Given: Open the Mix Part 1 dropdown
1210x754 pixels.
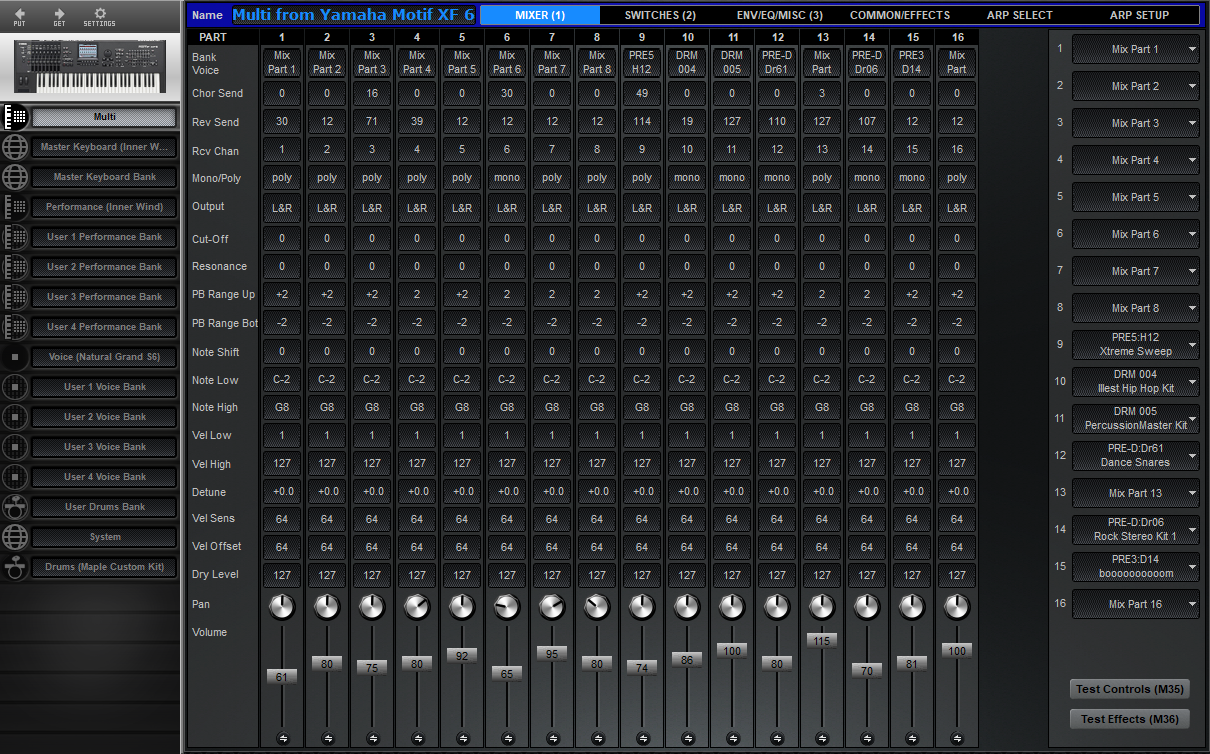Looking at the screenshot, I should (1135, 49).
